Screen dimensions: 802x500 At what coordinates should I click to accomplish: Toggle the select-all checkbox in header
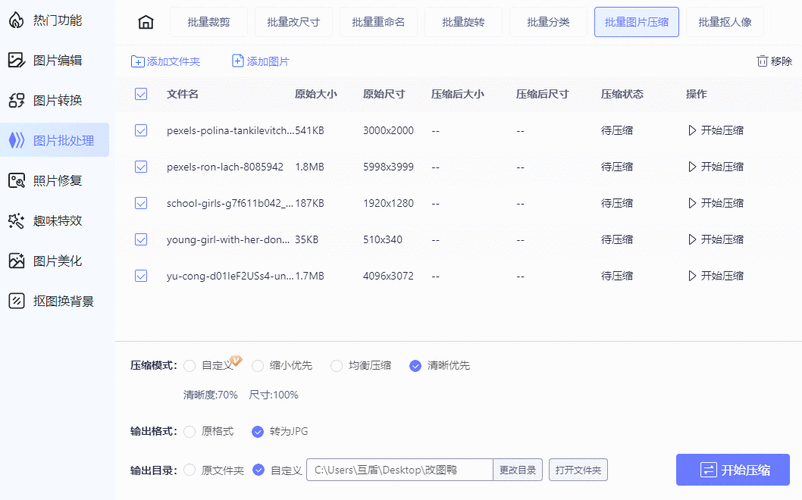tap(141, 94)
